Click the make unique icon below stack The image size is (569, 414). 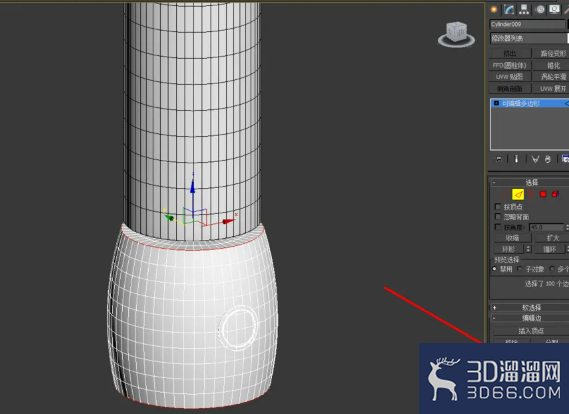535,159
